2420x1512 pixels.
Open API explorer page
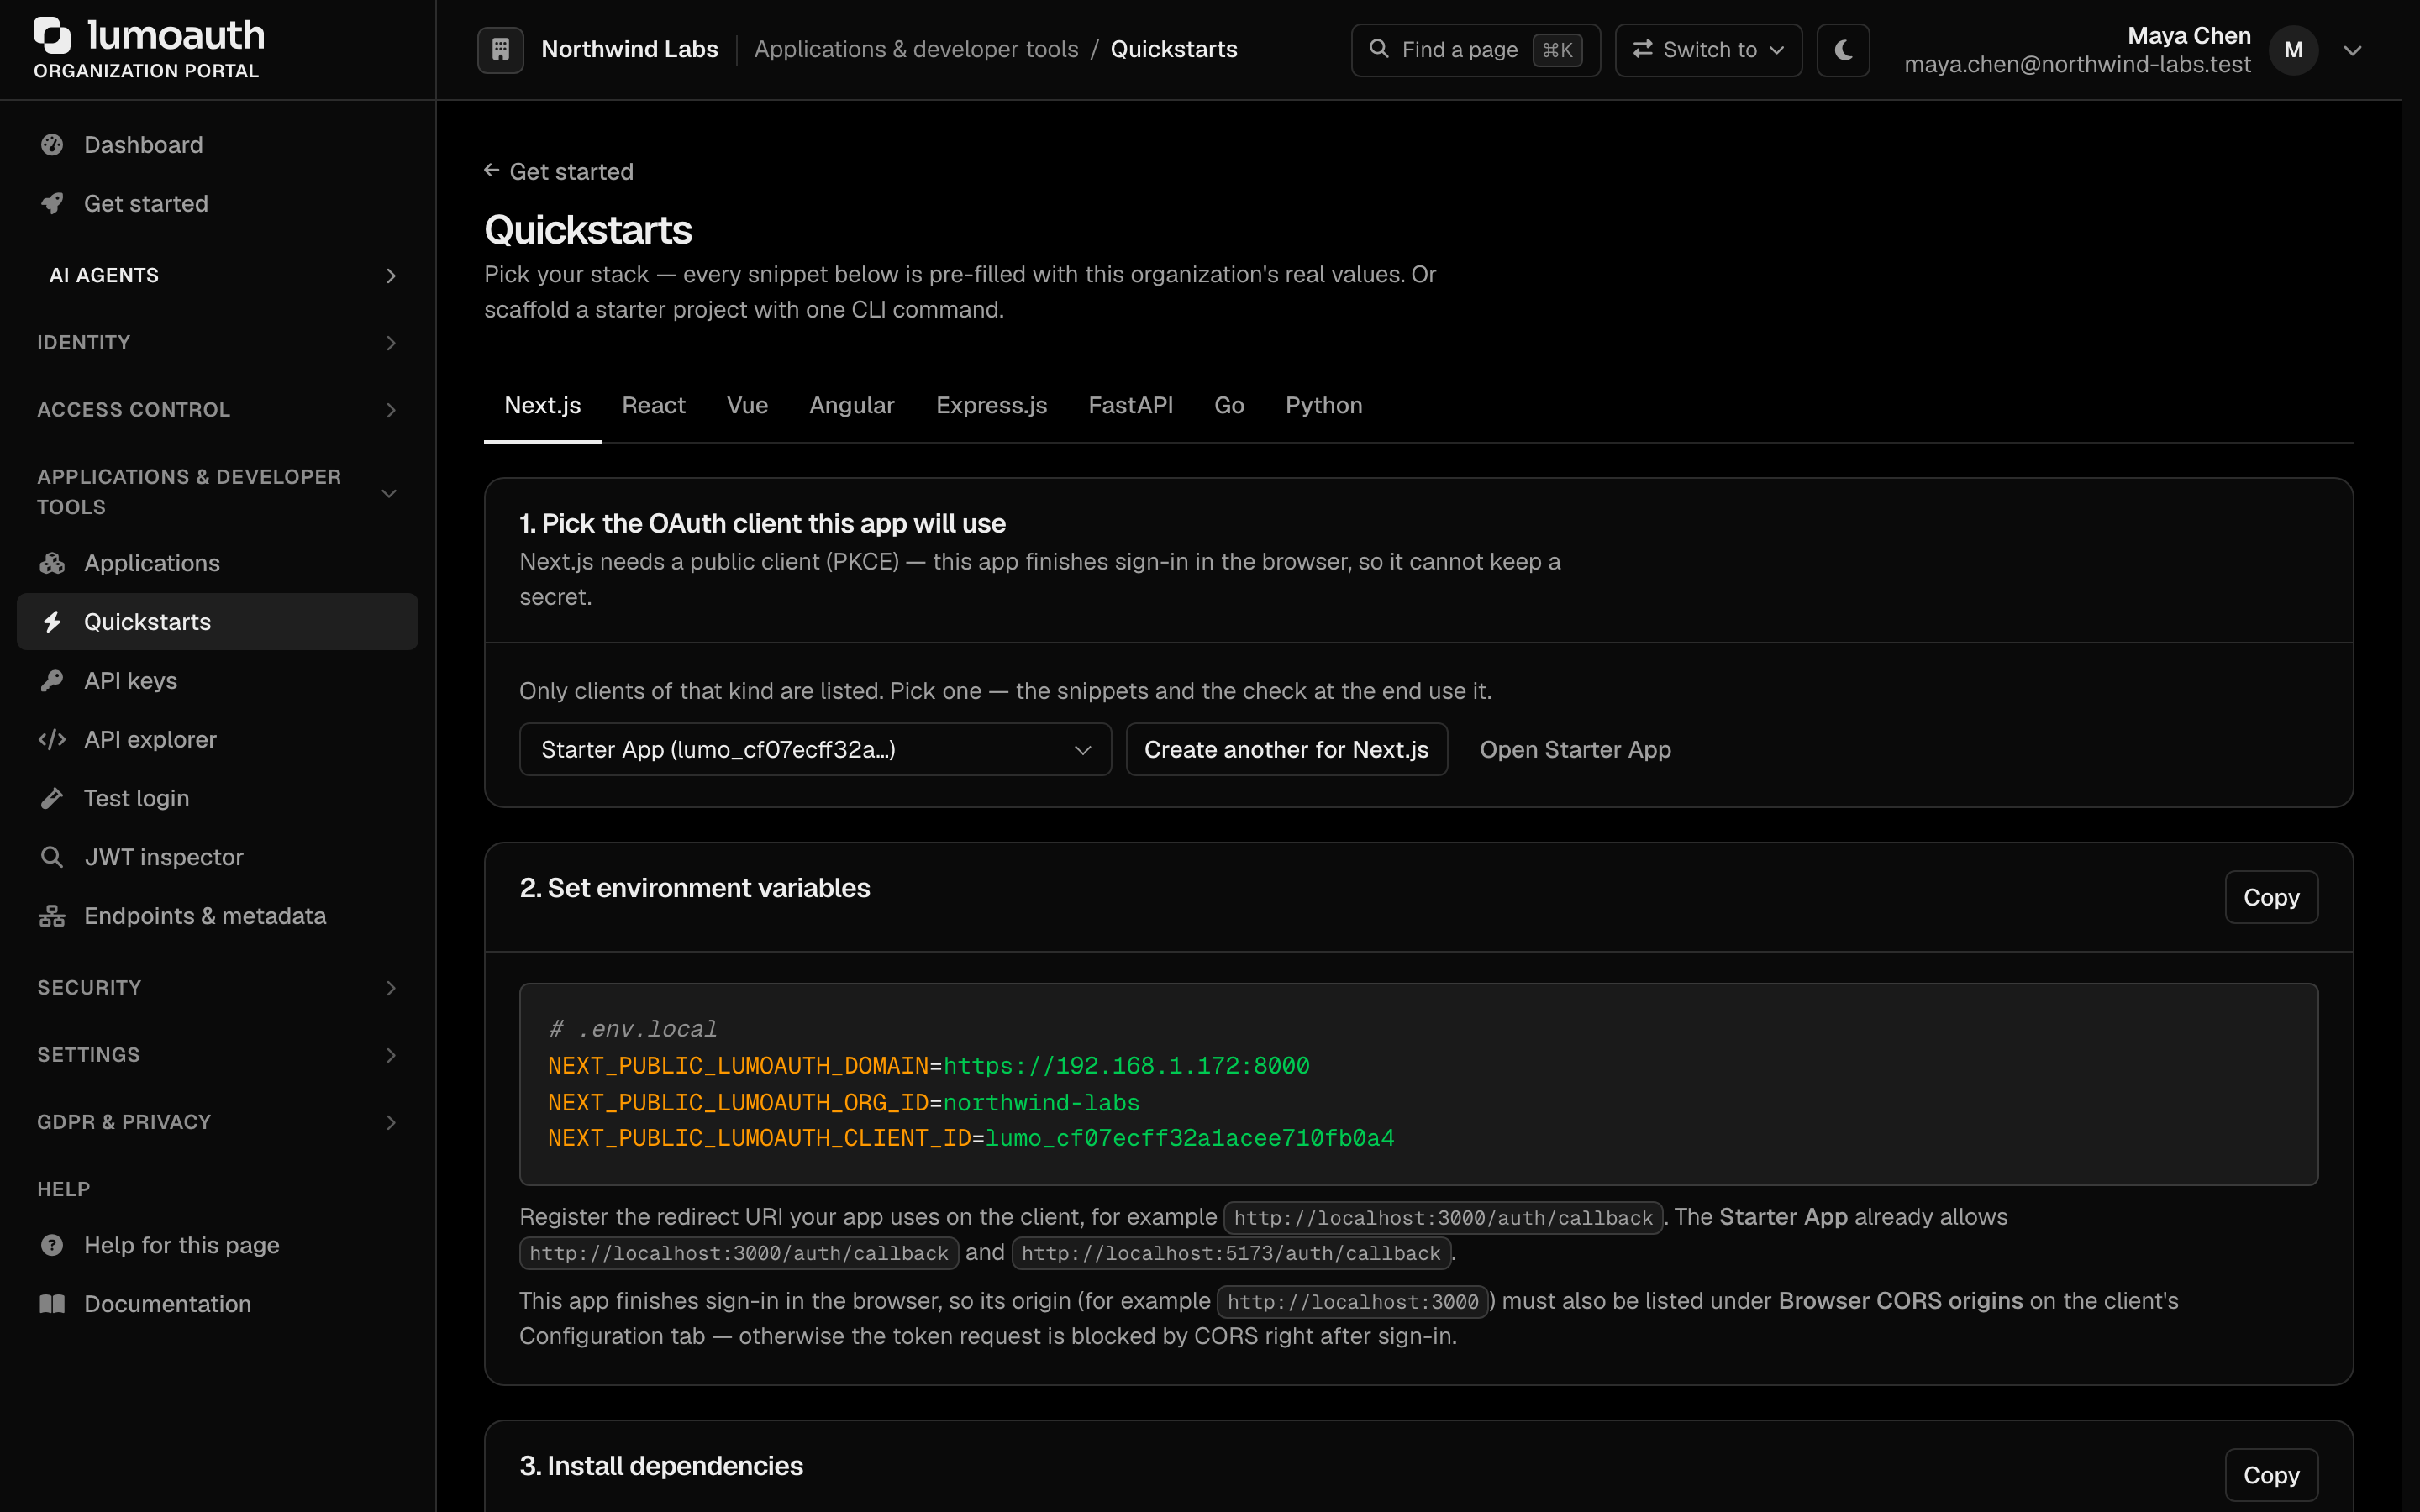pos(217,740)
